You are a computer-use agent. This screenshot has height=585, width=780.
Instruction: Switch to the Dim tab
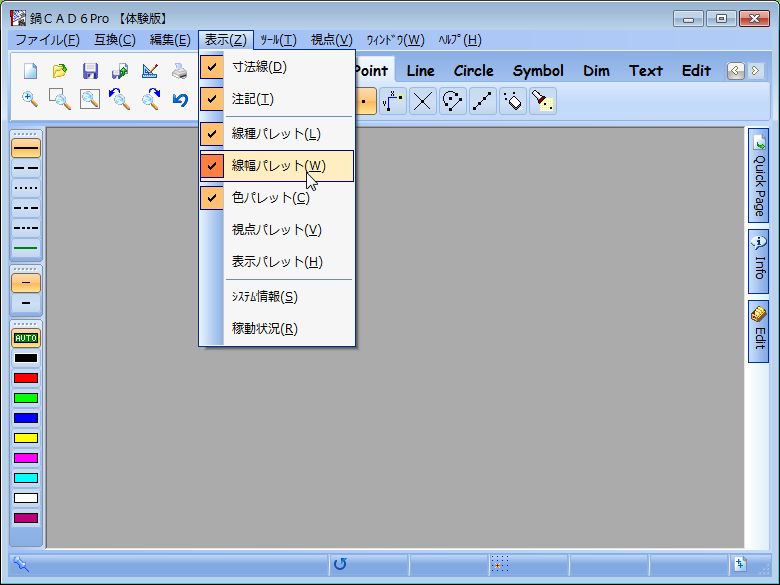[596, 71]
